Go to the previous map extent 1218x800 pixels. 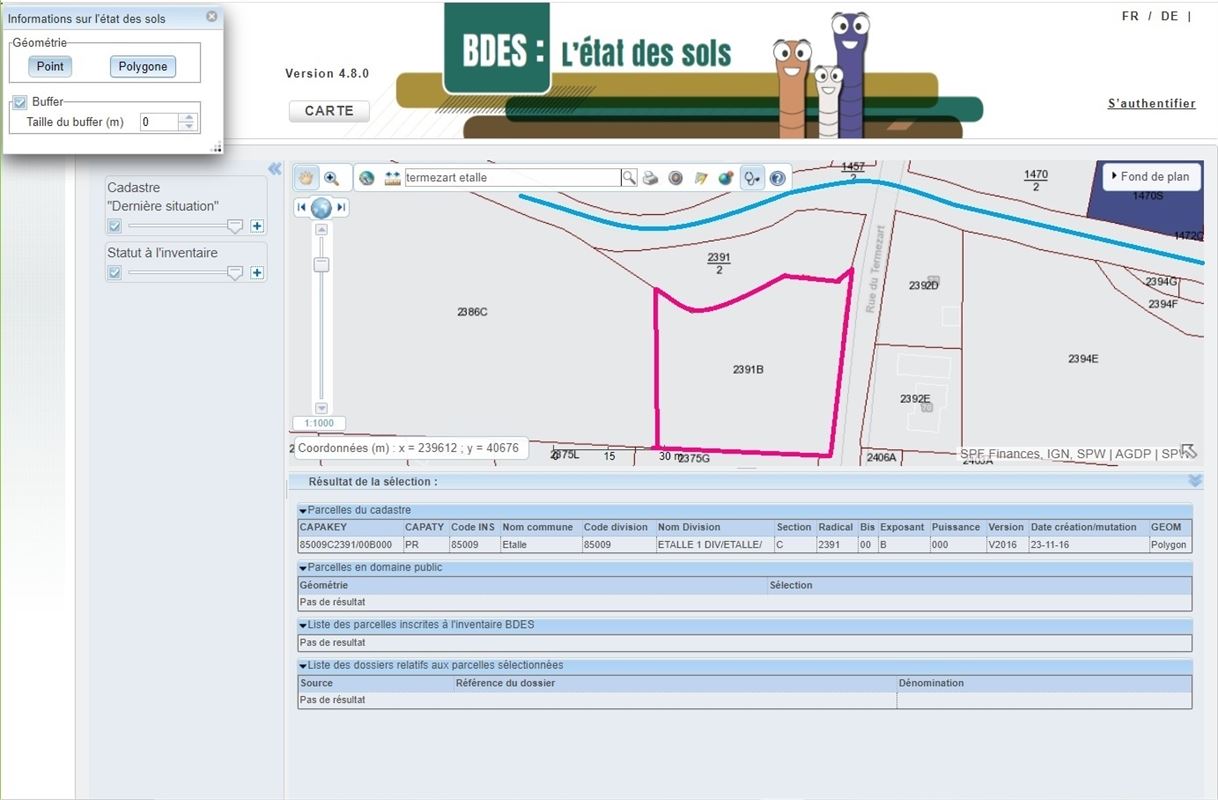click(301, 207)
